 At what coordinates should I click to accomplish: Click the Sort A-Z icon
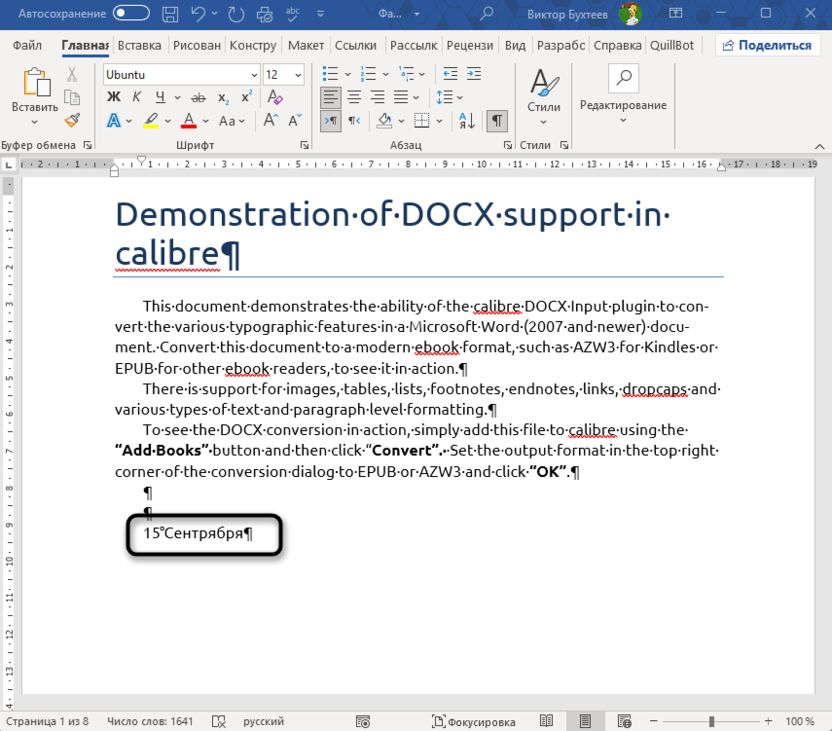(x=467, y=121)
